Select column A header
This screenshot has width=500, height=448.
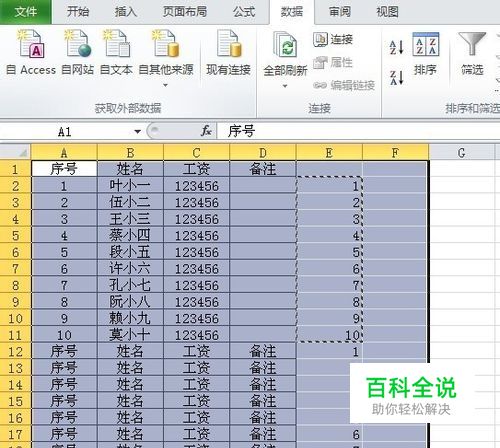(x=64, y=152)
